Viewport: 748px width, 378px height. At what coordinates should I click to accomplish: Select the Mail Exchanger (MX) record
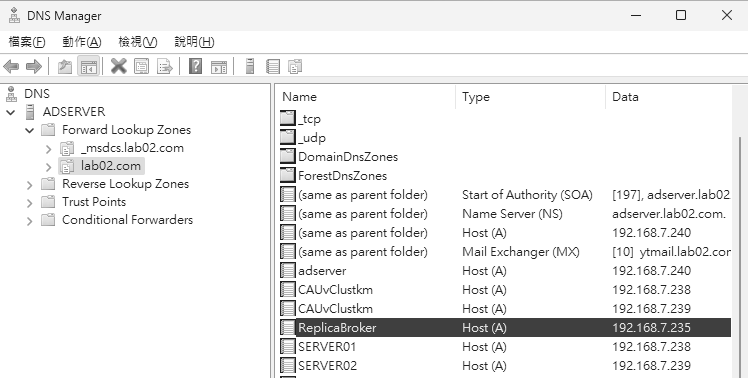(505, 252)
